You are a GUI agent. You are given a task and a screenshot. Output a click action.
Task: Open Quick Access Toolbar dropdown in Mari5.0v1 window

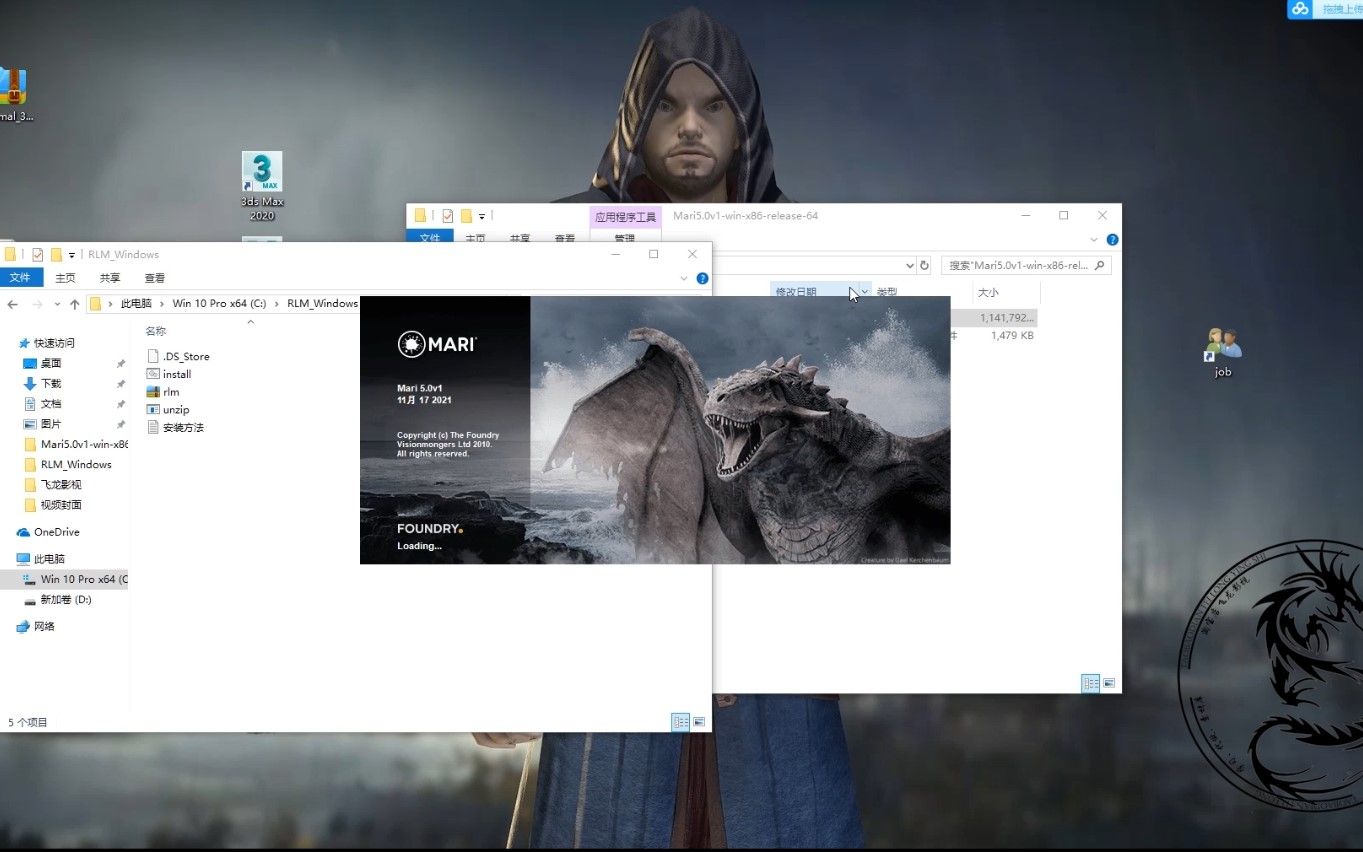tap(482, 216)
